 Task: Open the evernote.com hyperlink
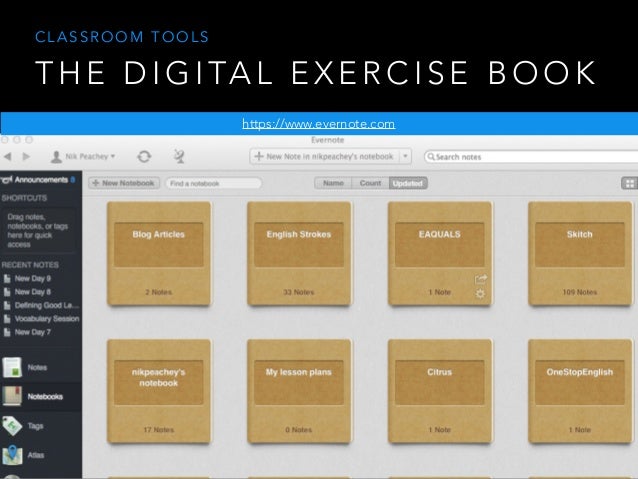[318, 124]
